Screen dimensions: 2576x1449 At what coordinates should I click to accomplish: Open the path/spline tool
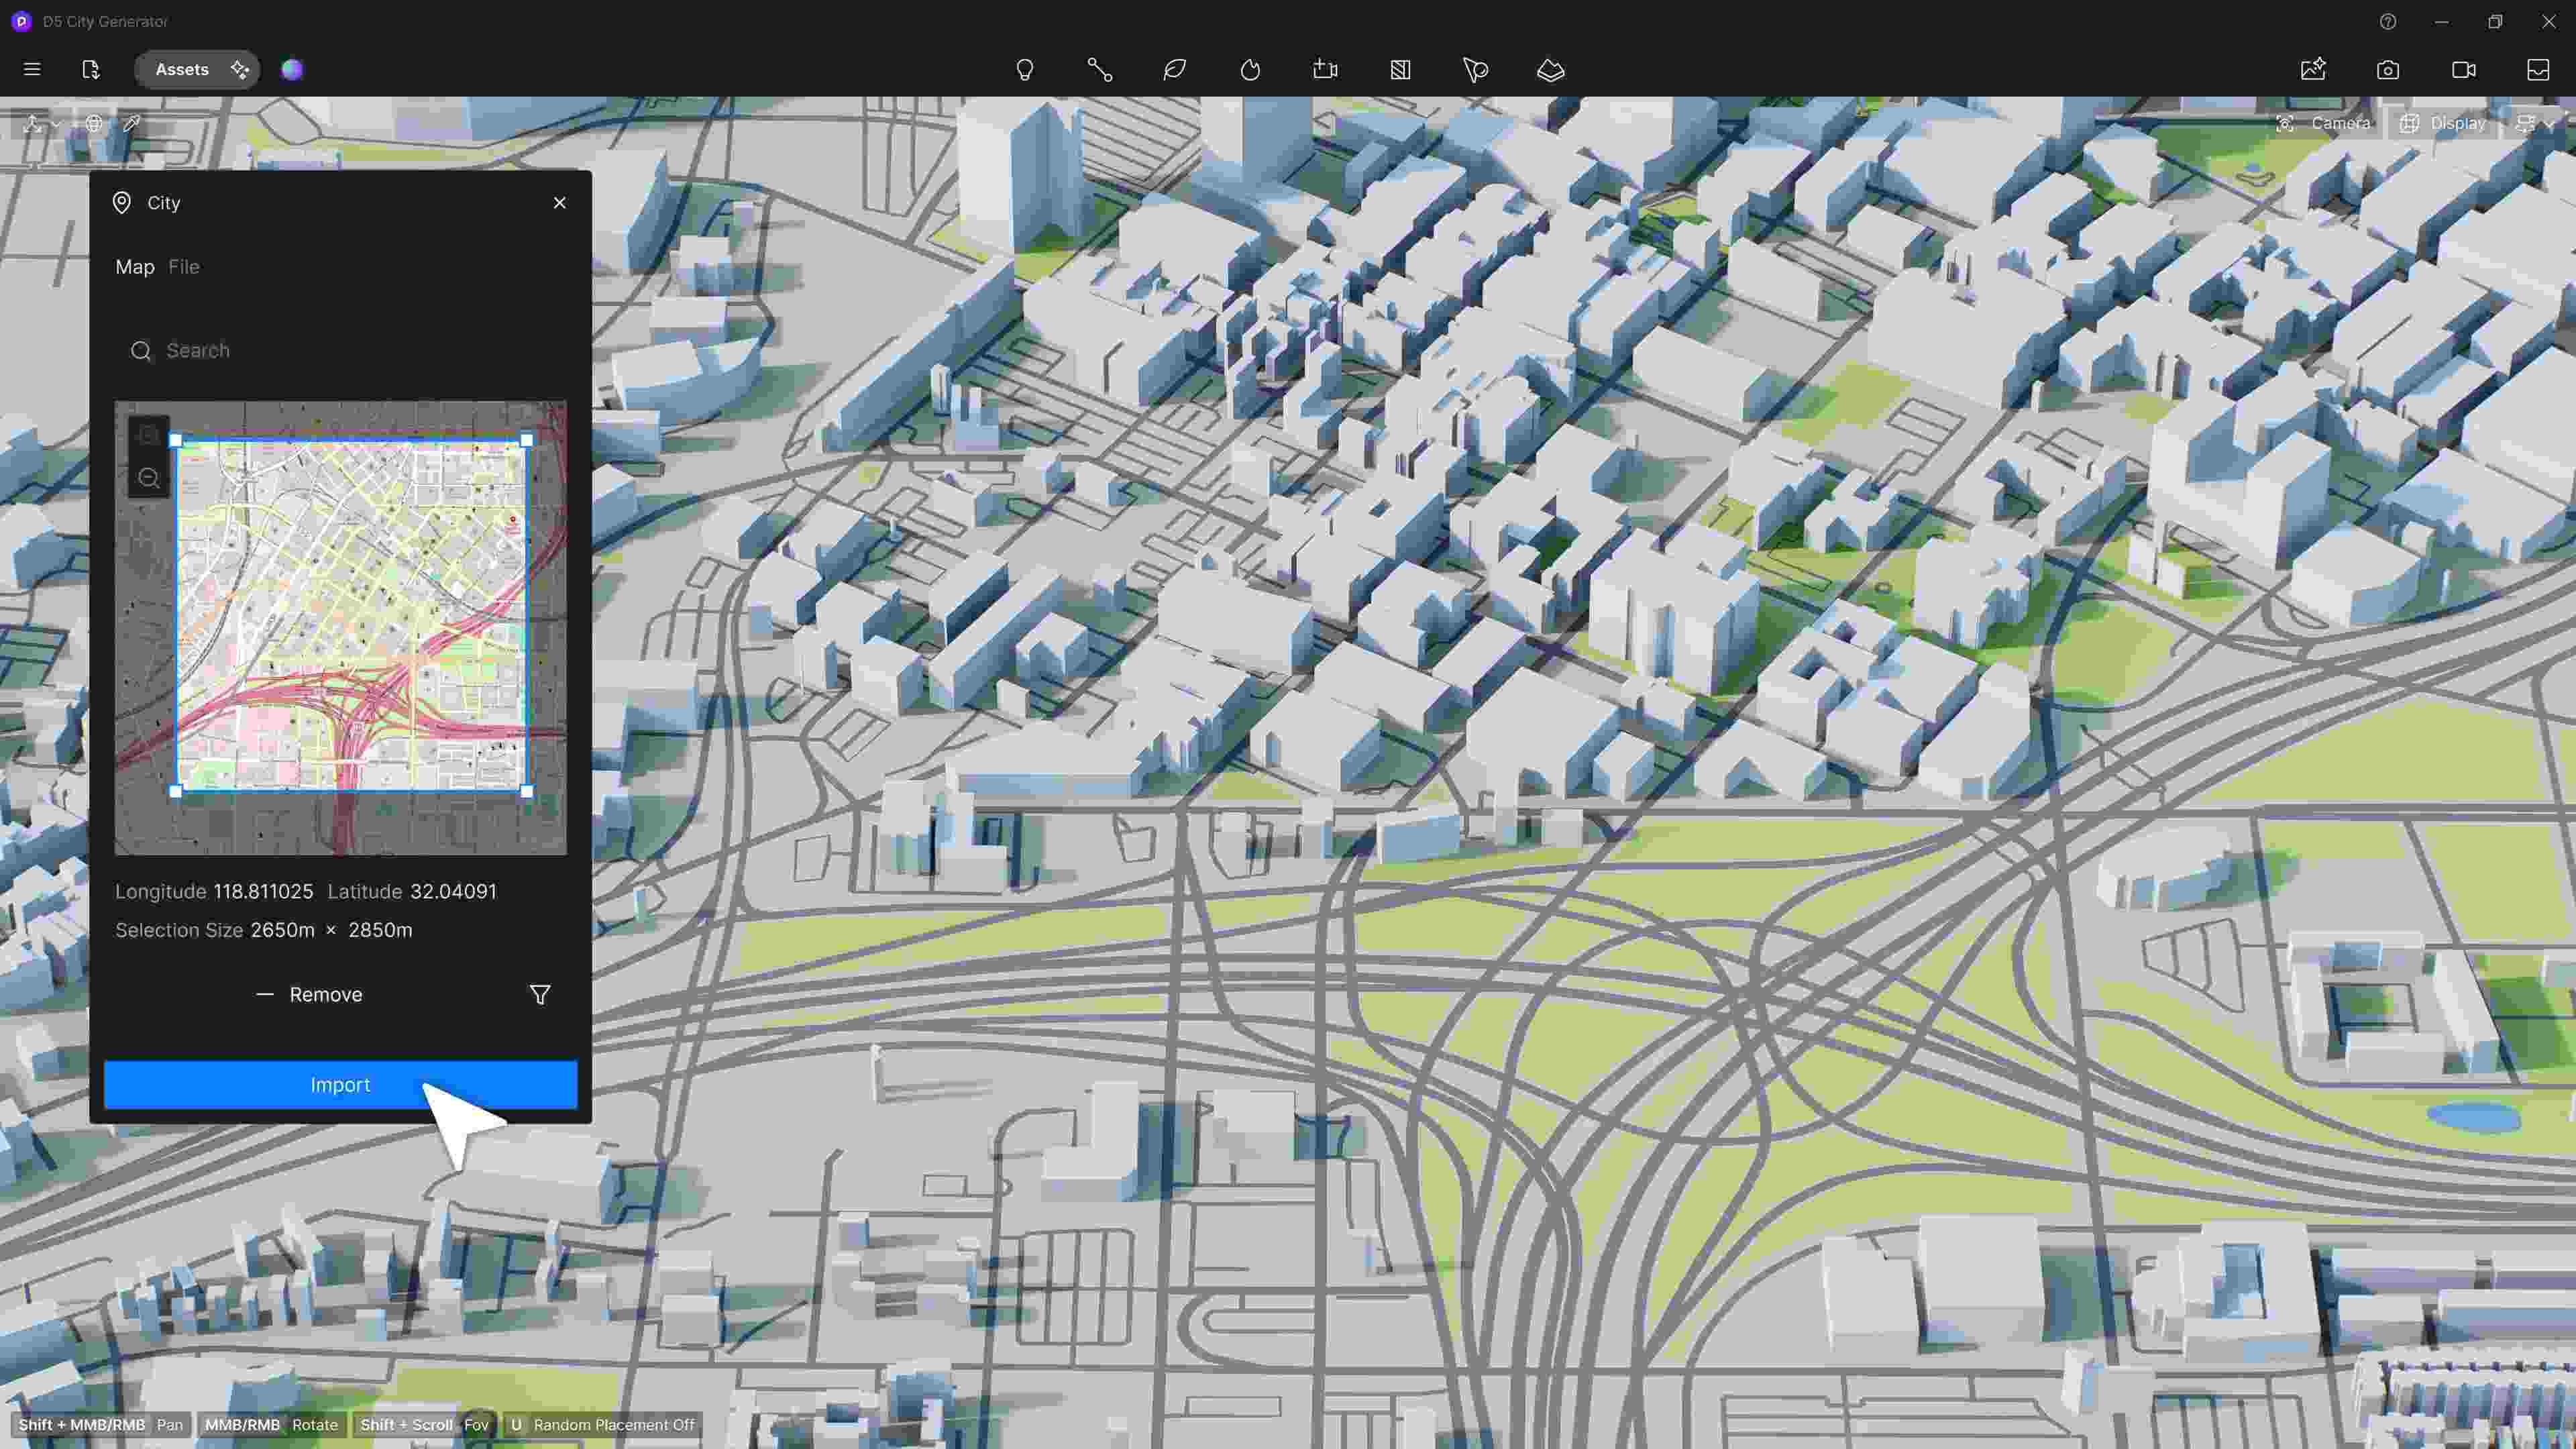[1100, 69]
